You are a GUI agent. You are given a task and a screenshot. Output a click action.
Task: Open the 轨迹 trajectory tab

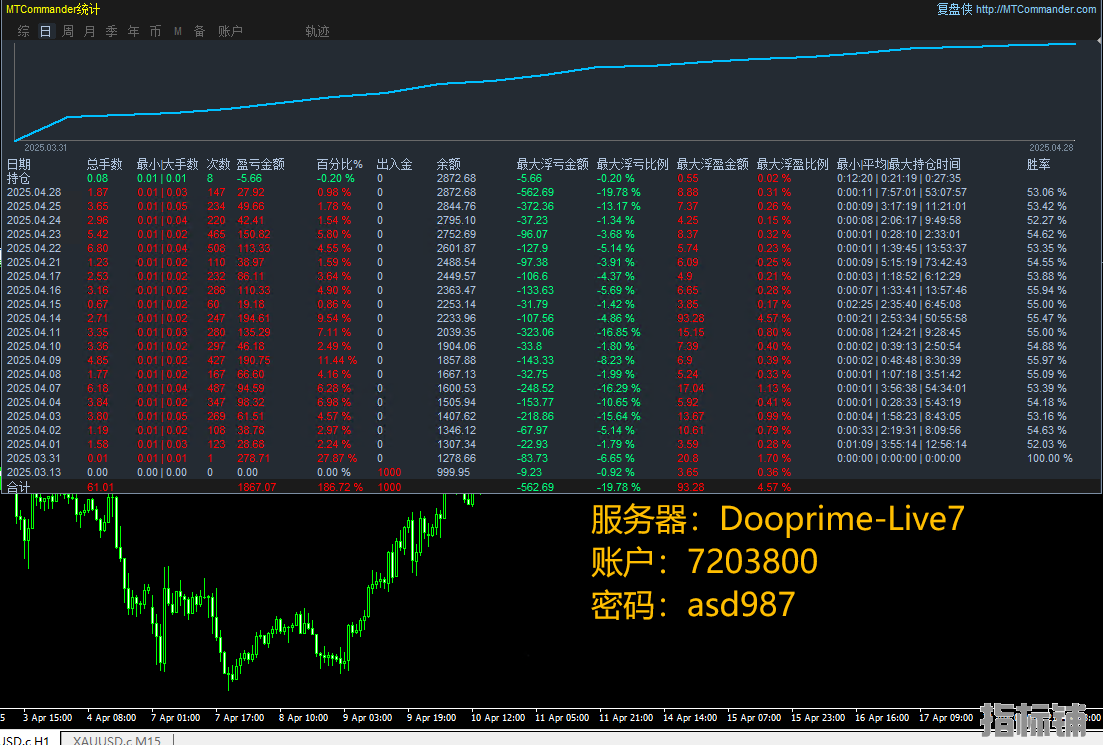[x=317, y=31]
